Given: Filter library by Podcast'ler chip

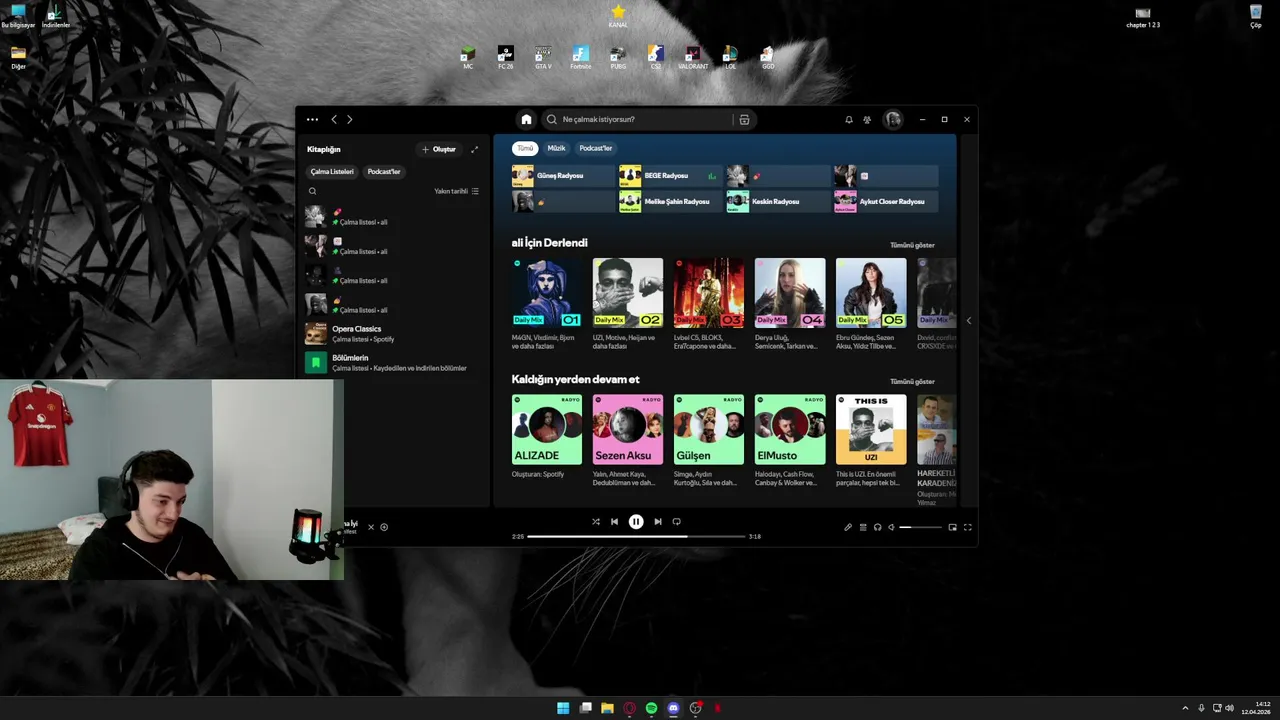Looking at the screenshot, I should click(384, 171).
